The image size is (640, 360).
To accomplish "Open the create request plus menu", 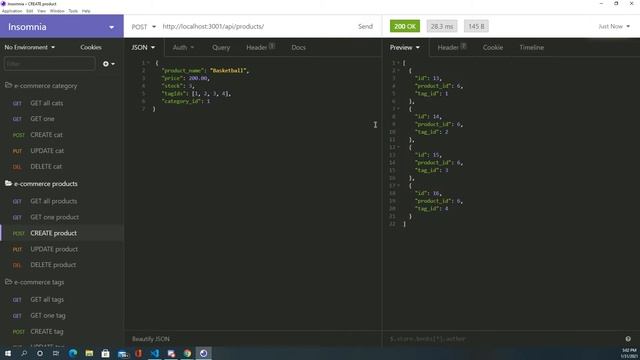I will click(x=109, y=64).
